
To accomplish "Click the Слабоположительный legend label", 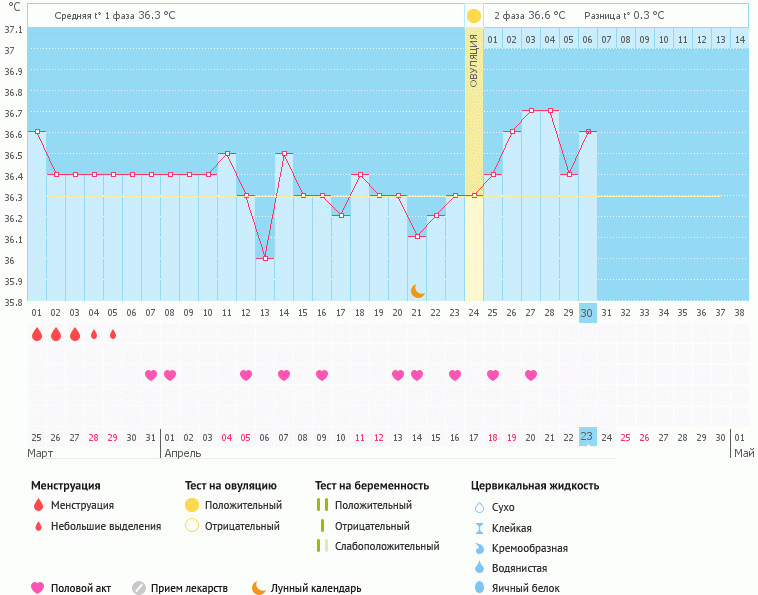I will coord(387,546).
